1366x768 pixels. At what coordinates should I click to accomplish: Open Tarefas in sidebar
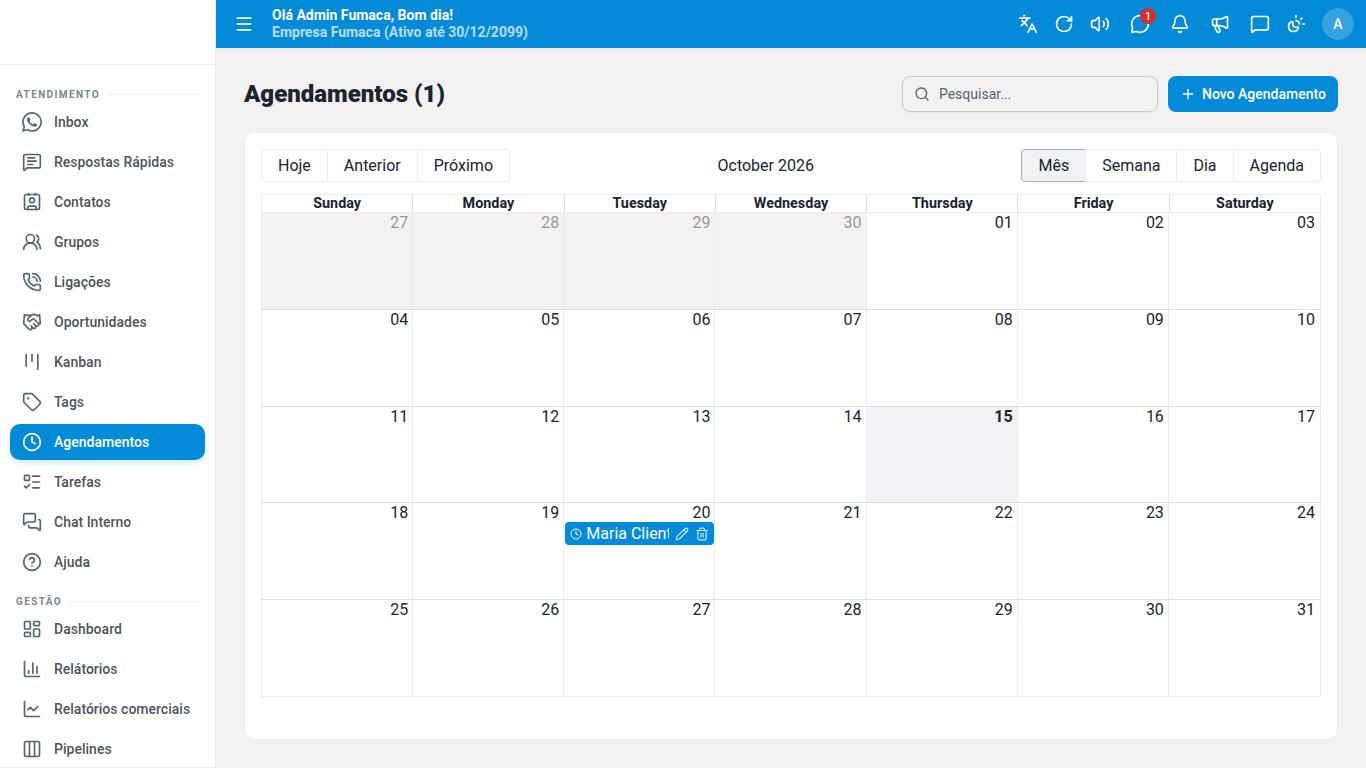tap(107, 482)
